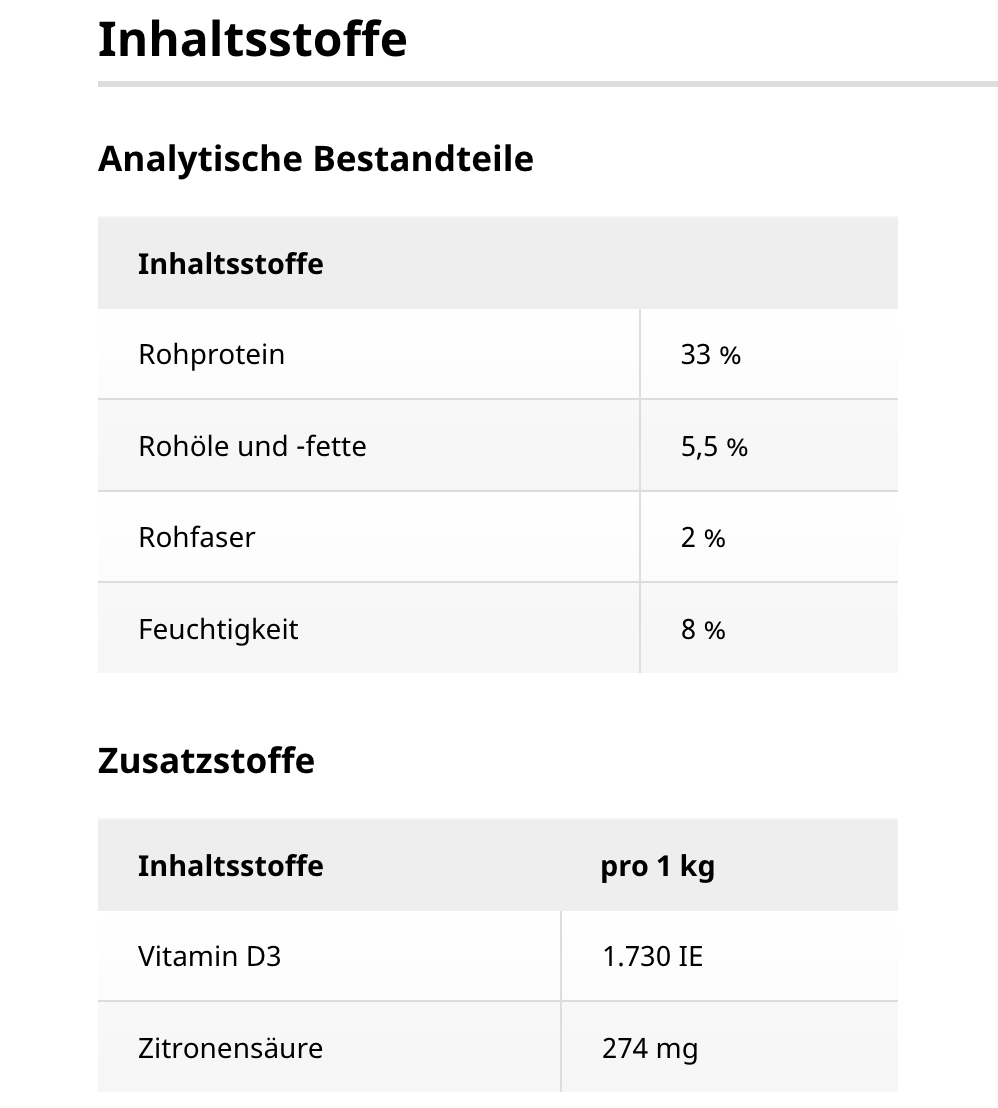Click the Inhaltsstoffe header in the Zusatzstoffe table
The height and width of the screenshot is (1108, 998).
230,865
